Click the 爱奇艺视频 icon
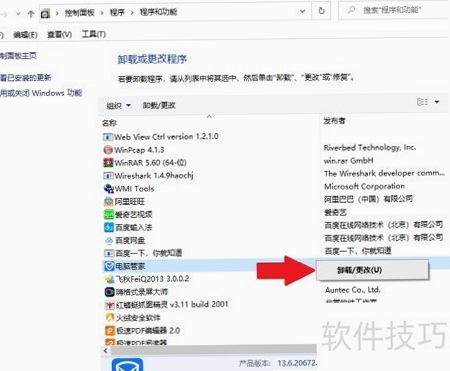 click(x=109, y=214)
